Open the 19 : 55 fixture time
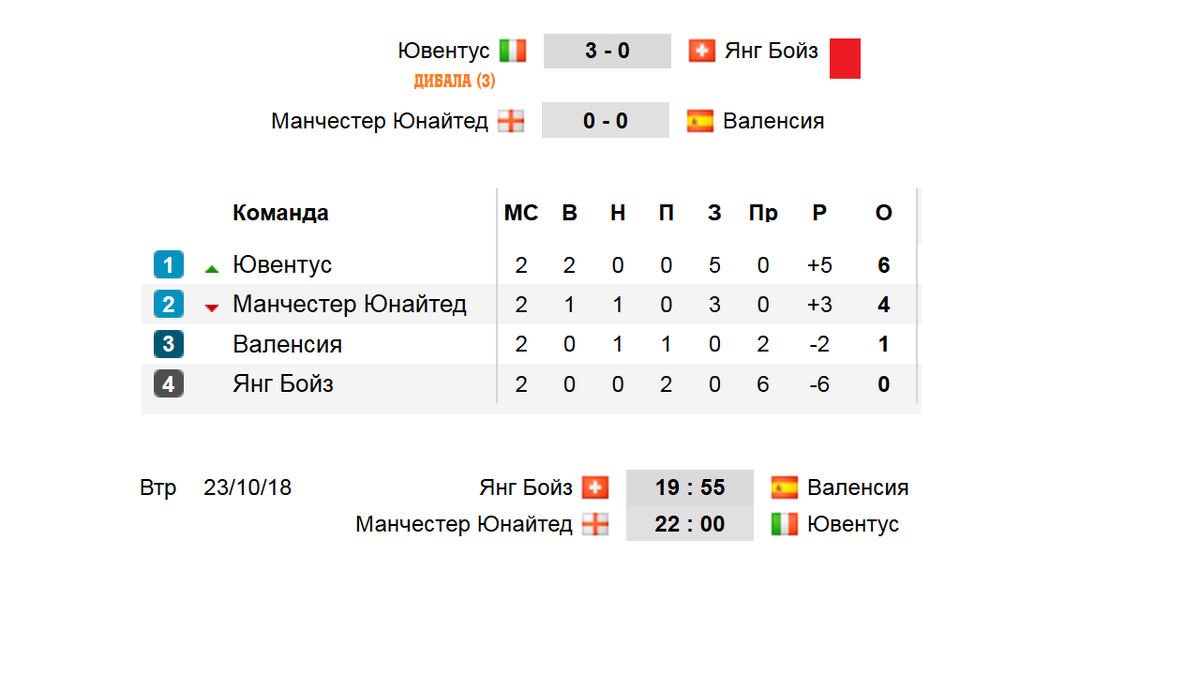Image resolution: width=1200 pixels, height=675 pixels. tap(690, 488)
